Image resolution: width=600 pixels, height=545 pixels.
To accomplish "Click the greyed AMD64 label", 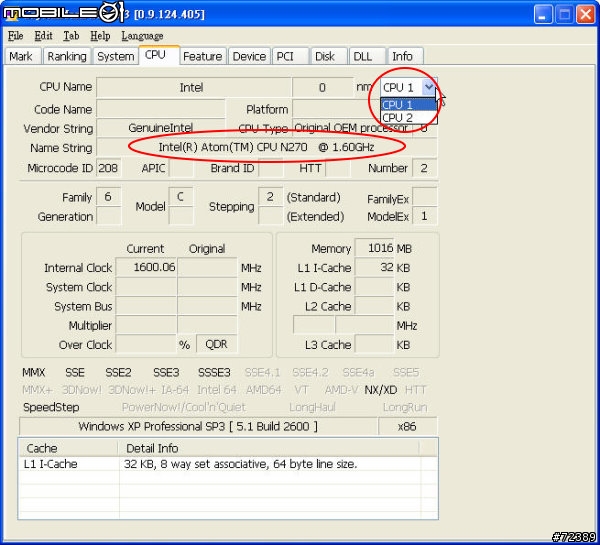I will (264, 390).
